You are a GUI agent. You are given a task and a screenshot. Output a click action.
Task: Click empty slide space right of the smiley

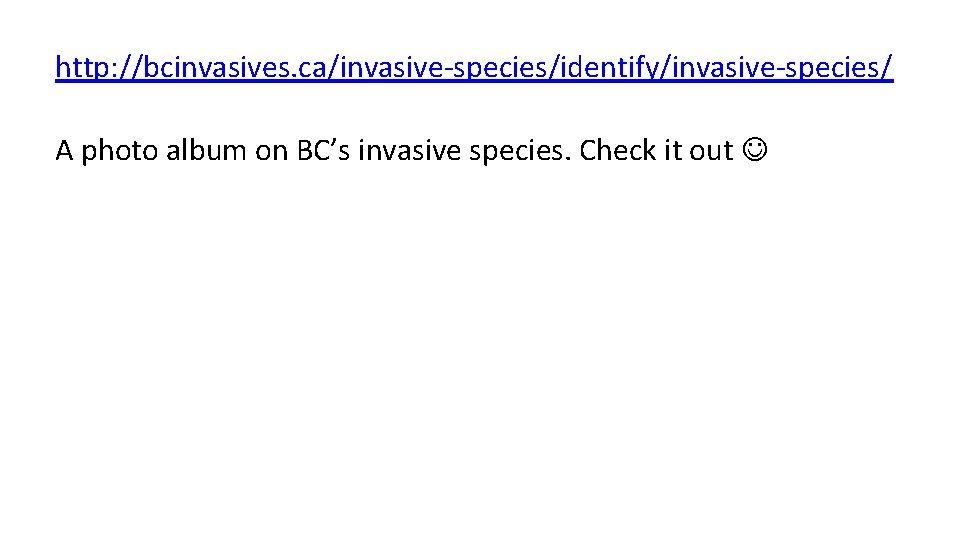click(x=860, y=151)
